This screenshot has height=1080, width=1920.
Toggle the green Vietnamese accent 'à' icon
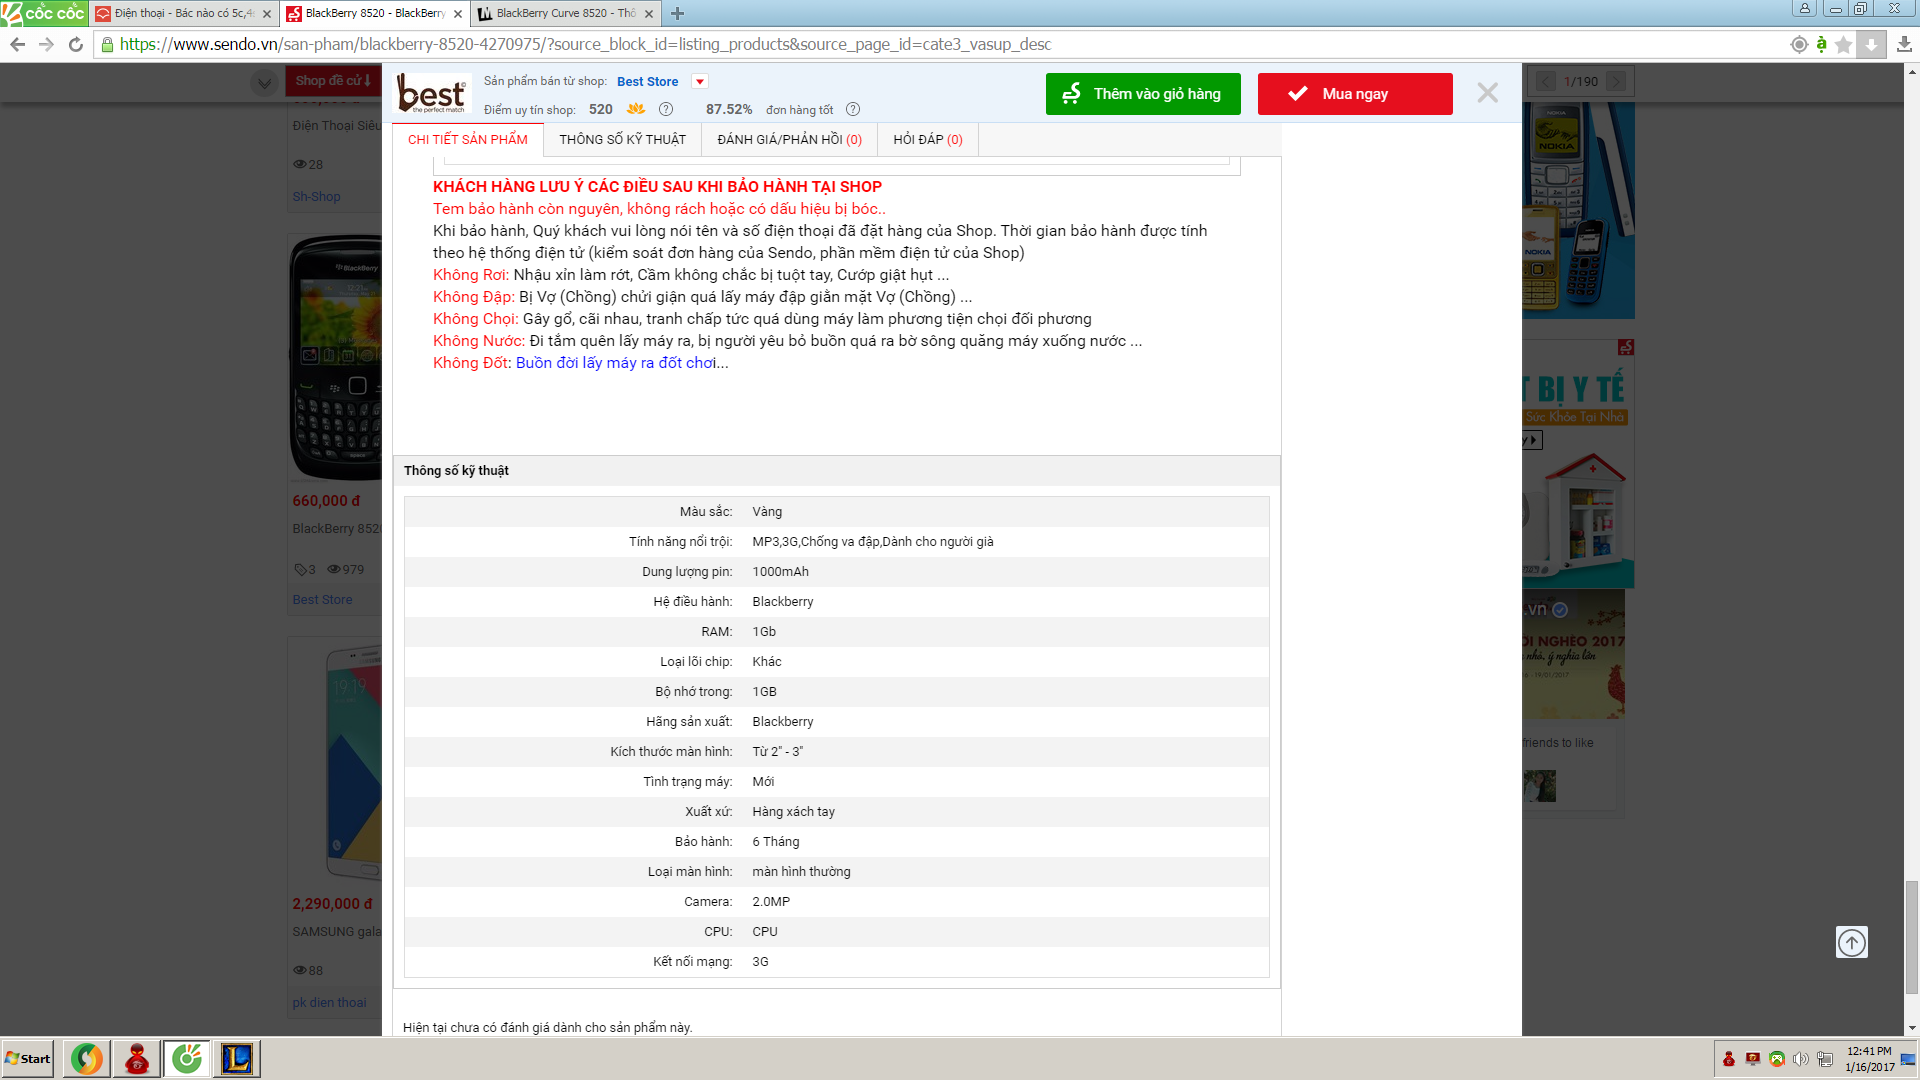1821,44
